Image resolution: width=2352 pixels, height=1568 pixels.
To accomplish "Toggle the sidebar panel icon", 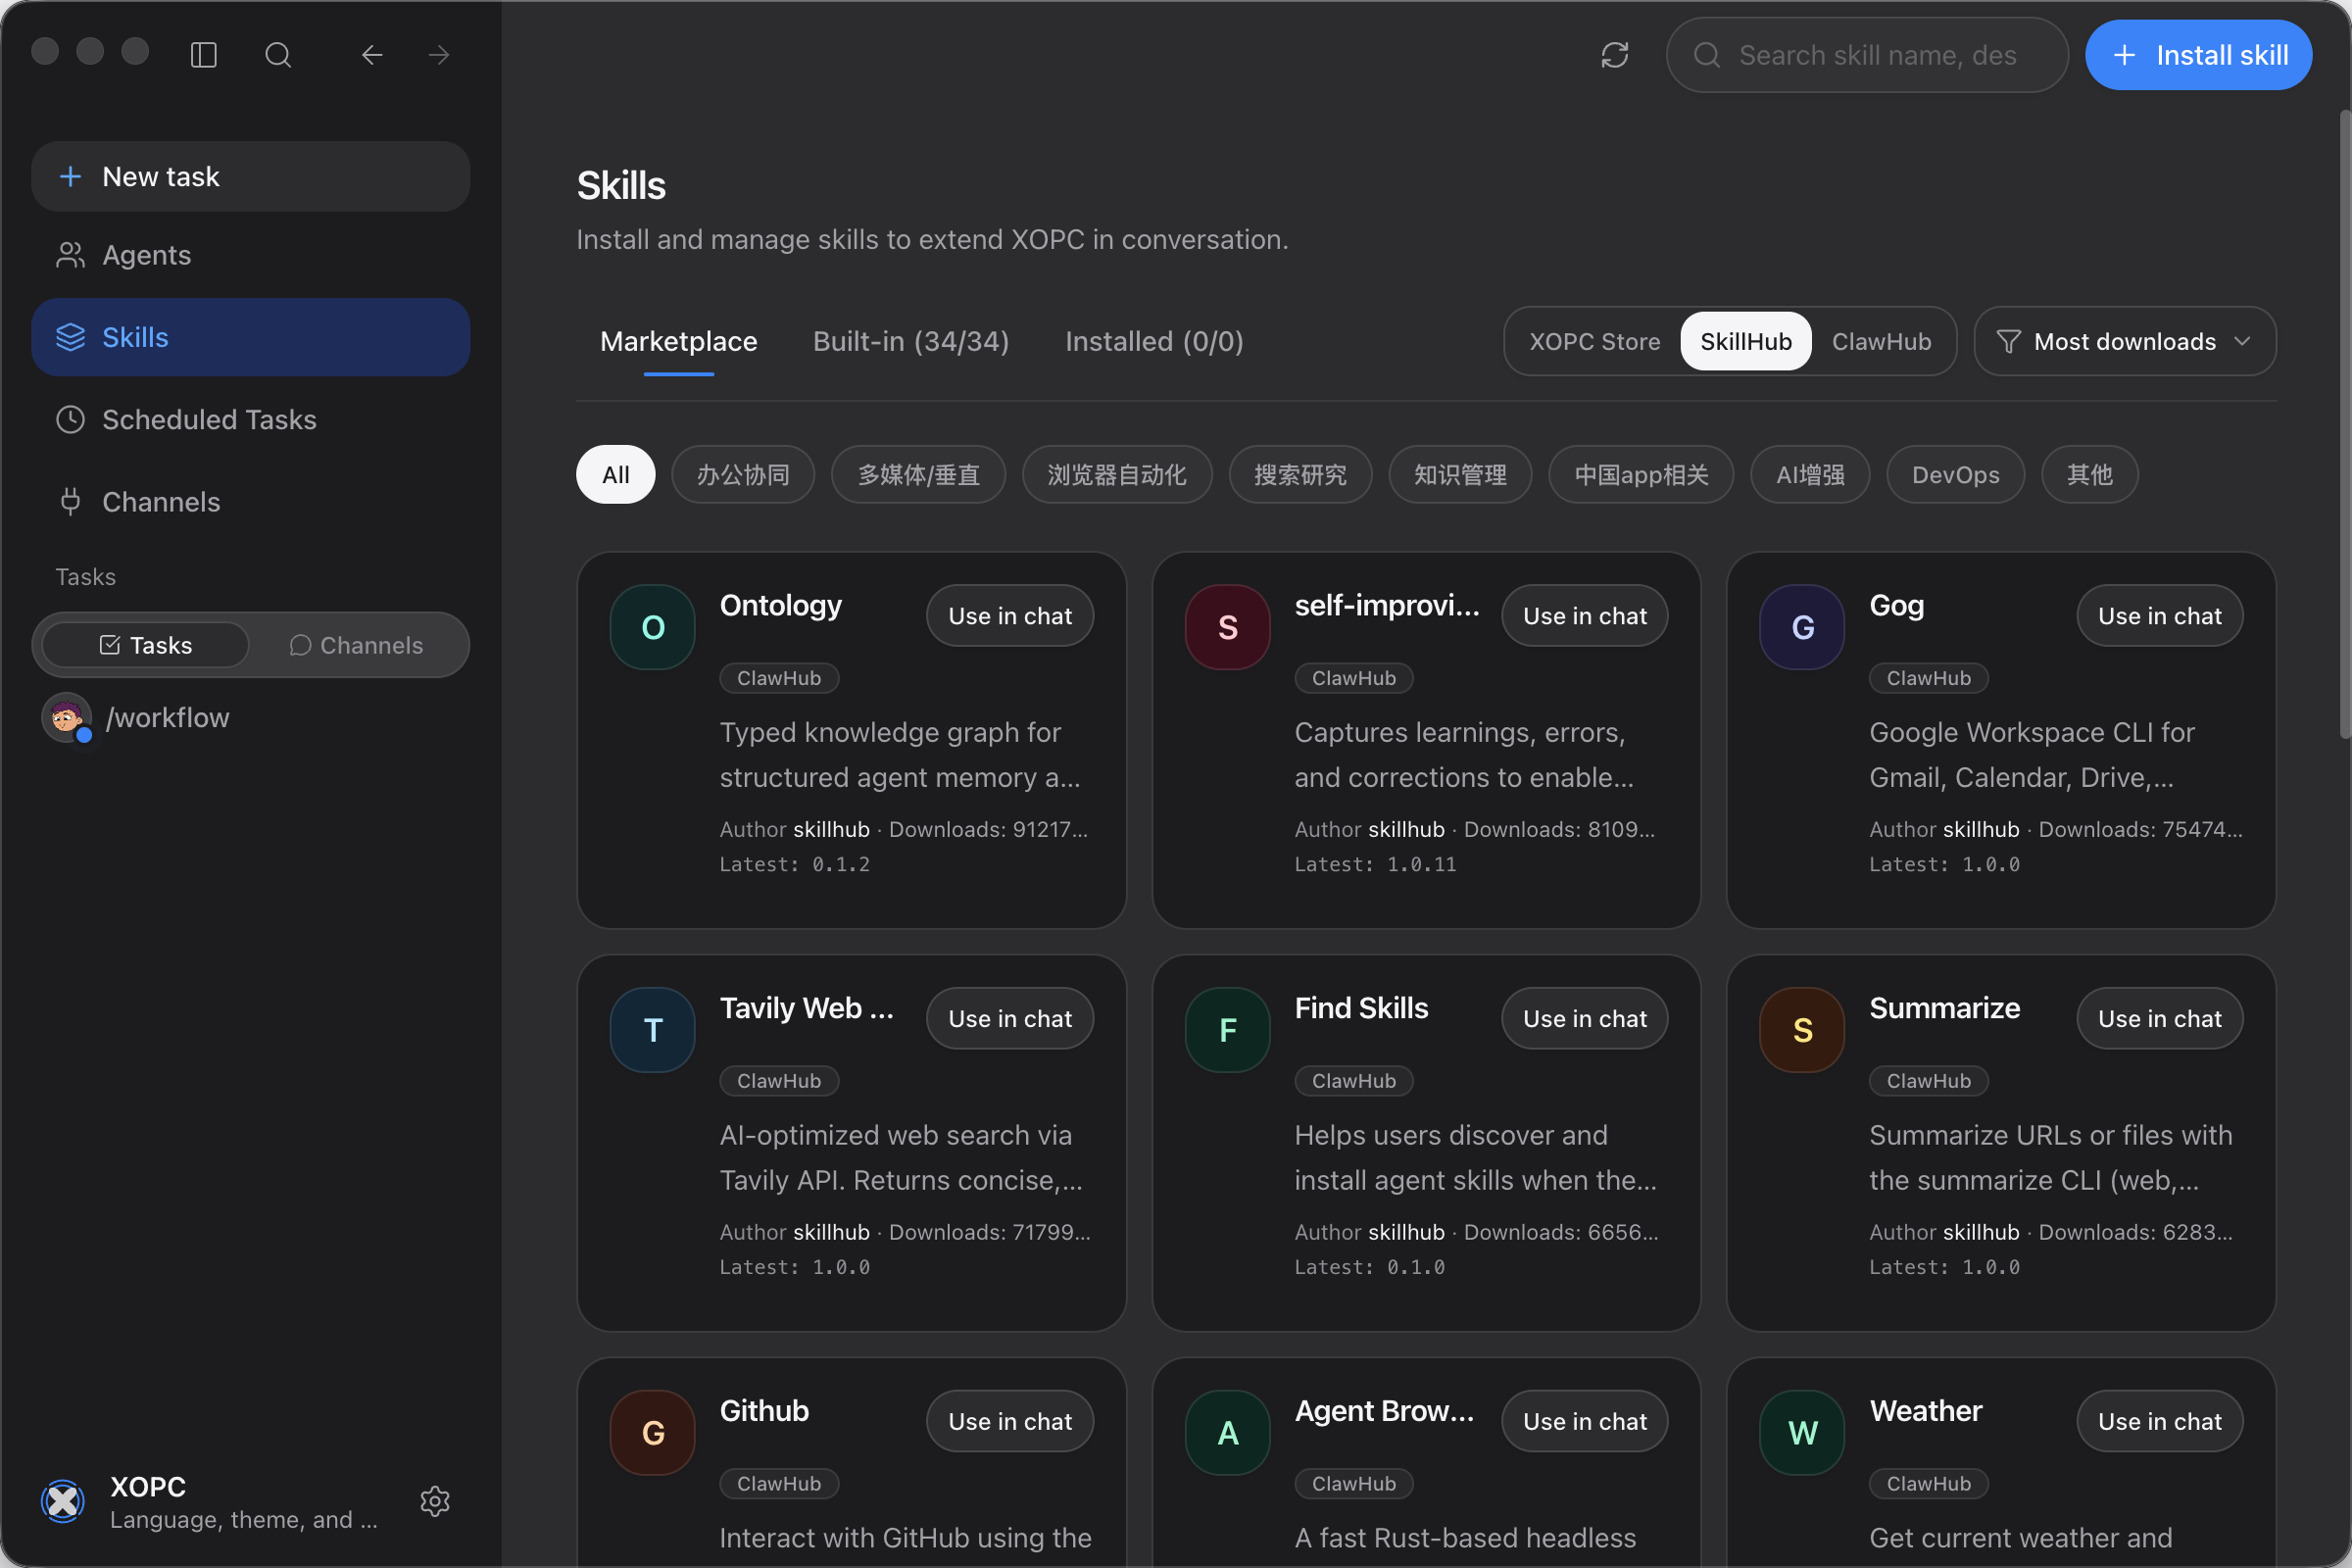I will tap(204, 55).
